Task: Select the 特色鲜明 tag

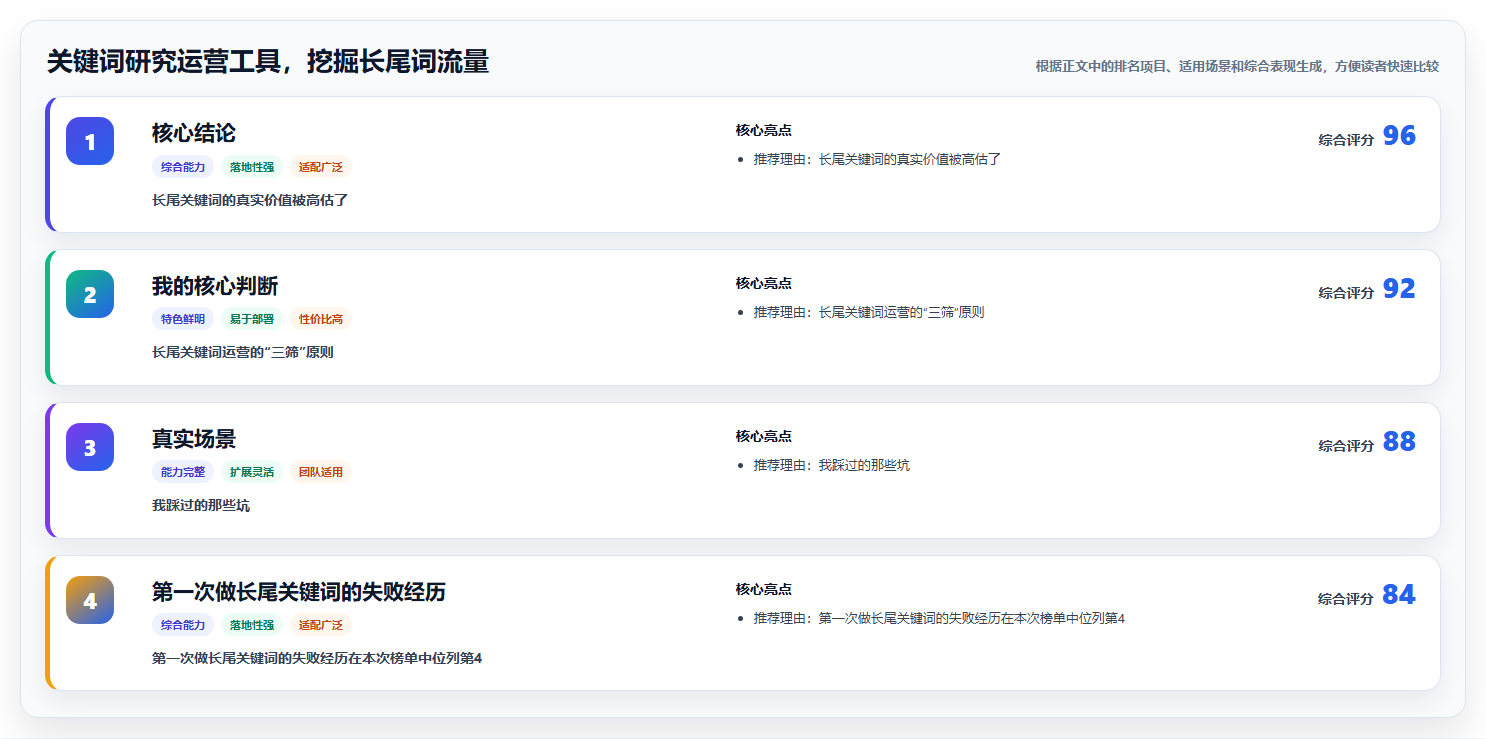Action: click(x=183, y=319)
